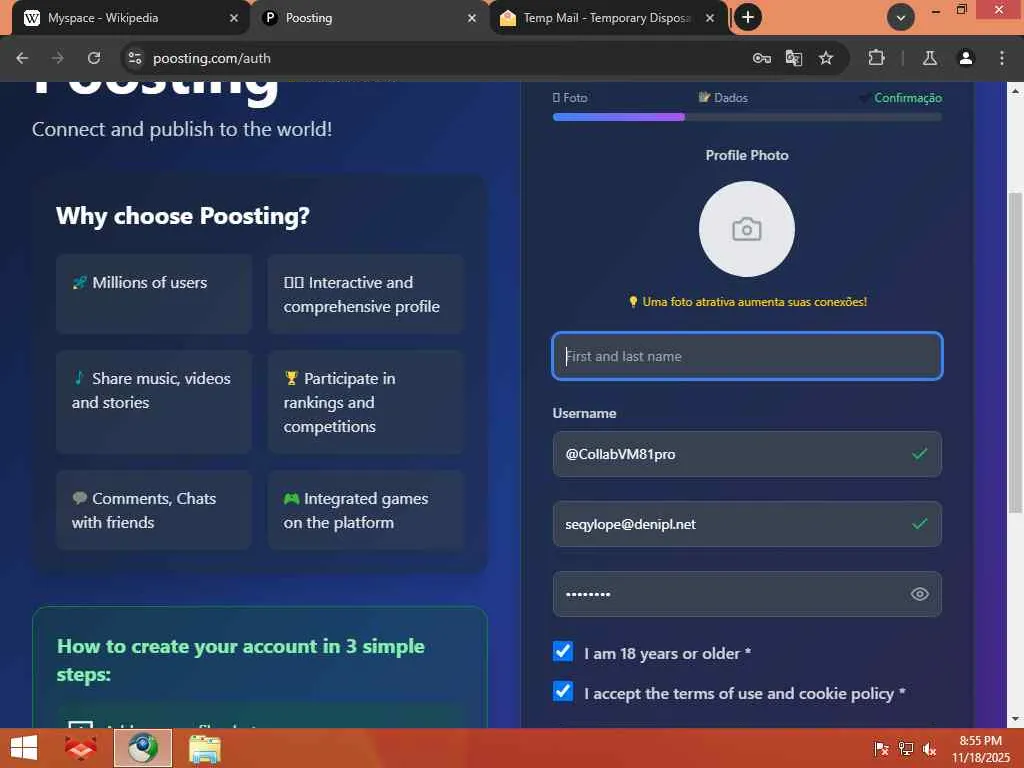
Task: Switch to the Myspace - Wikipedia tab
Action: point(129,18)
